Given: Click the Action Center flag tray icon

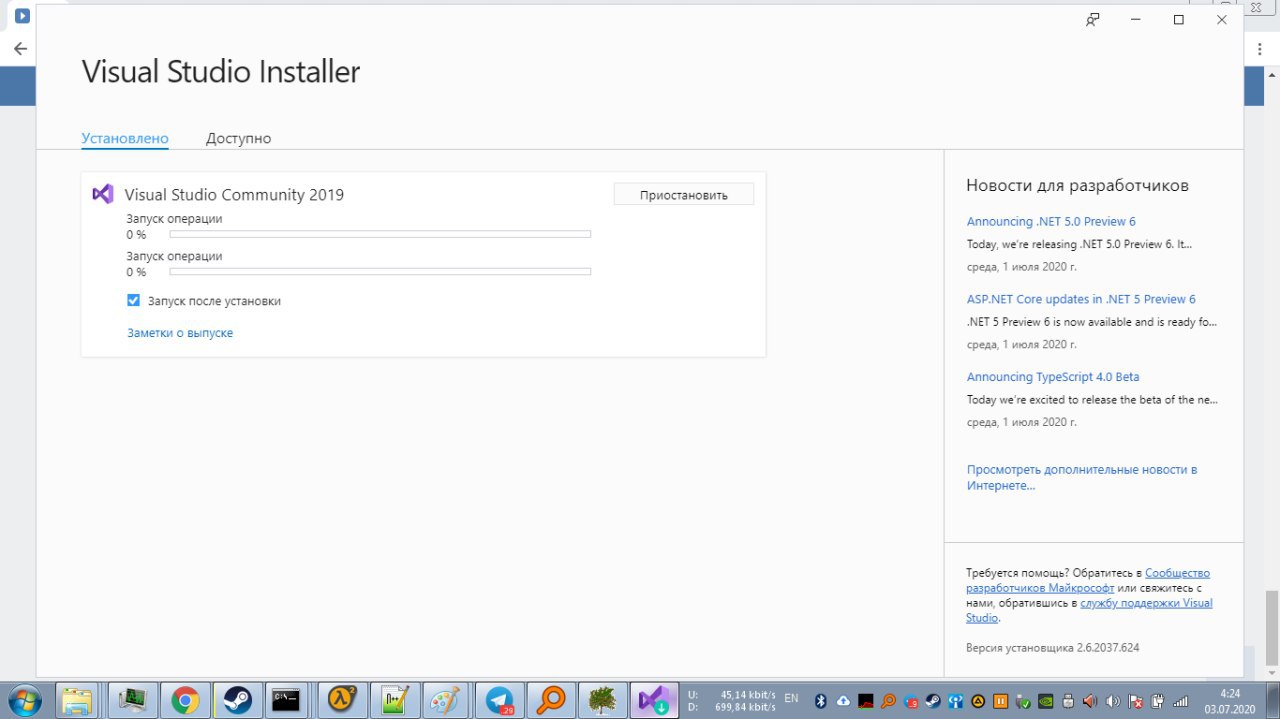Looking at the screenshot, I should pos(1135,701).
